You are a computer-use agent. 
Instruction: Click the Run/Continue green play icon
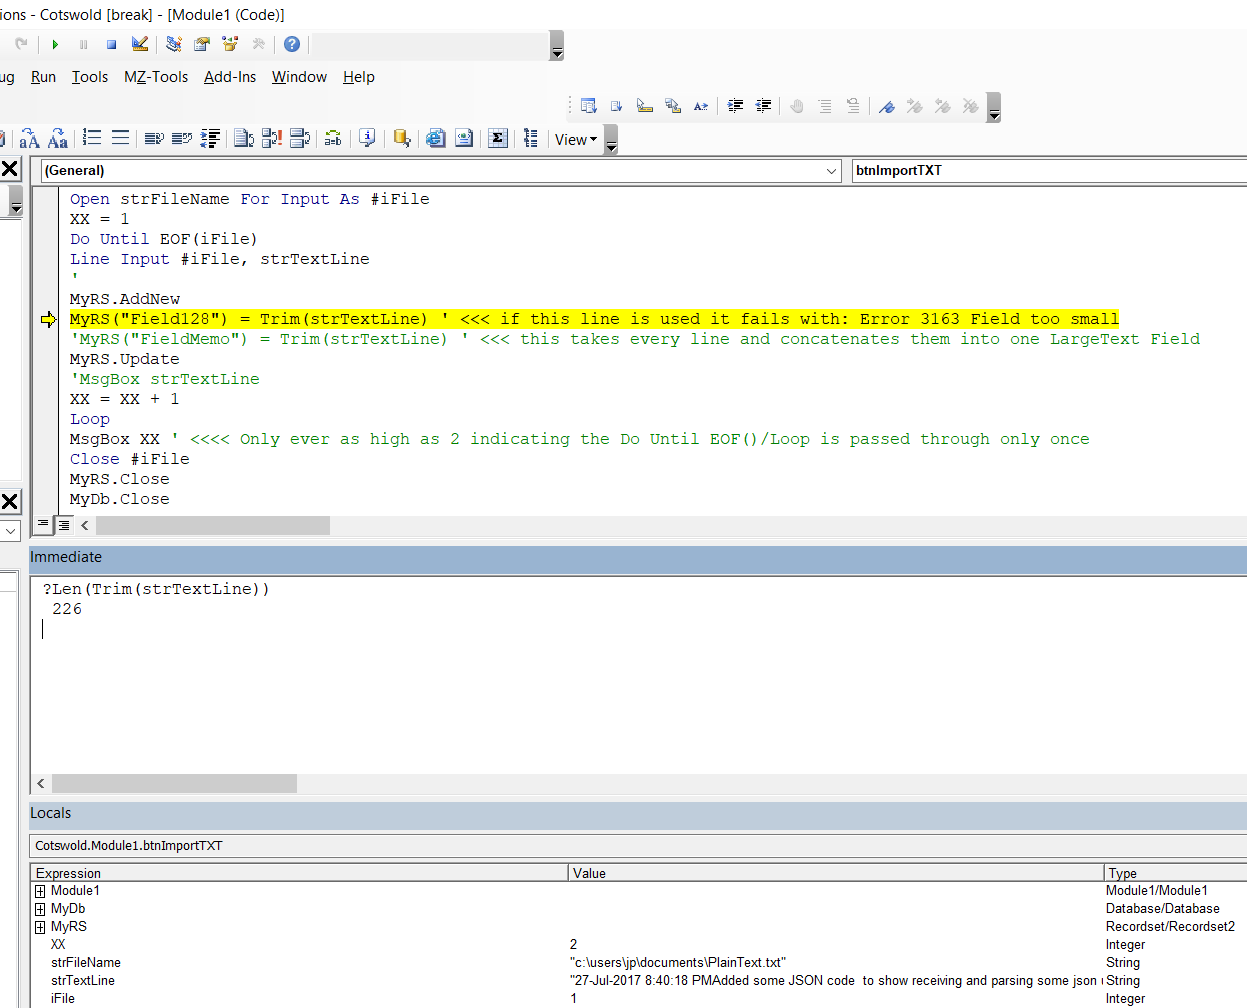[x=56, y=44]
